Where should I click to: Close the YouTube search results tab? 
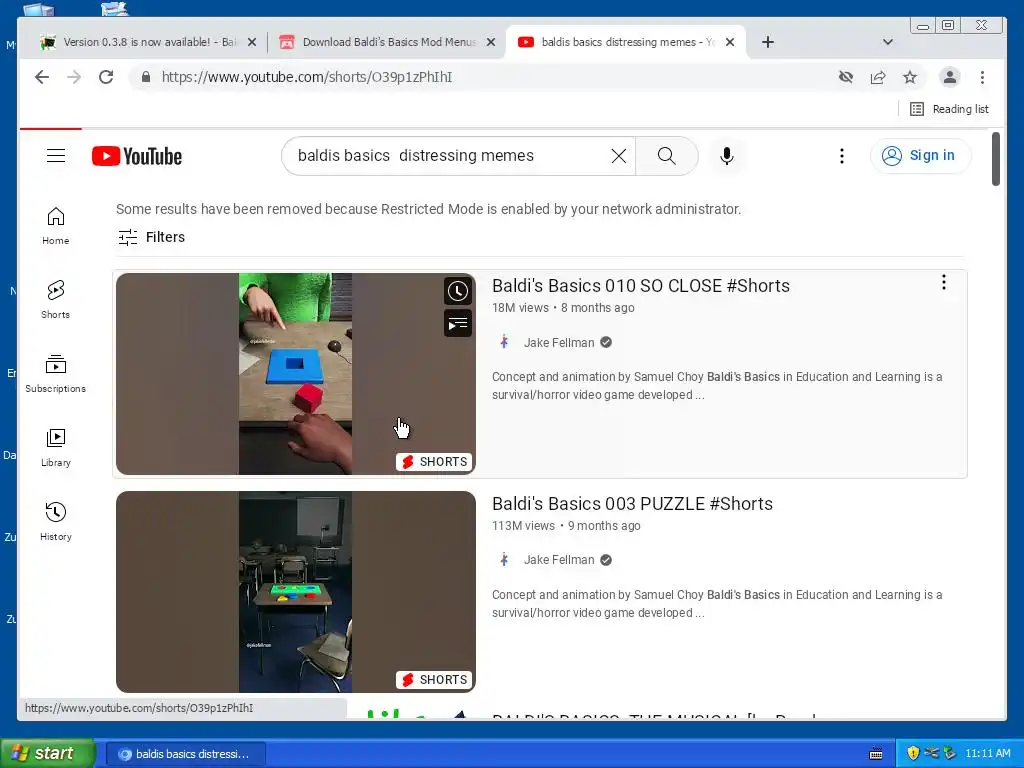point(730,42)
